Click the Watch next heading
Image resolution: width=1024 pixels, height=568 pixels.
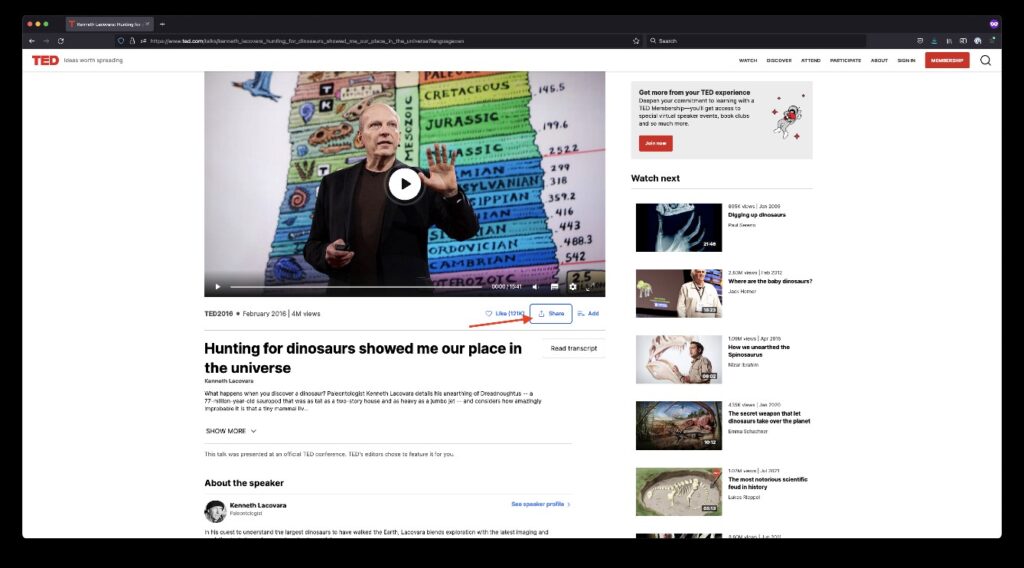point(655,178)
